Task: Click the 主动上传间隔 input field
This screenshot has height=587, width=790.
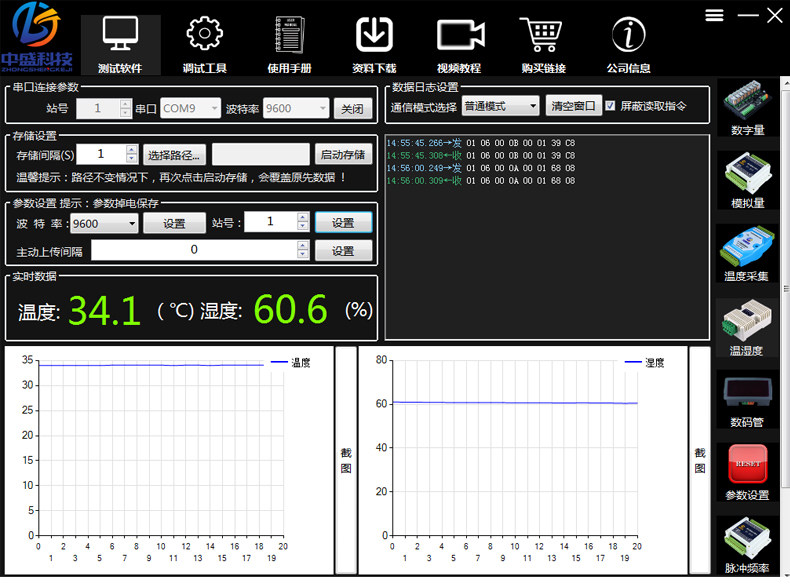Action: point(194,250)
